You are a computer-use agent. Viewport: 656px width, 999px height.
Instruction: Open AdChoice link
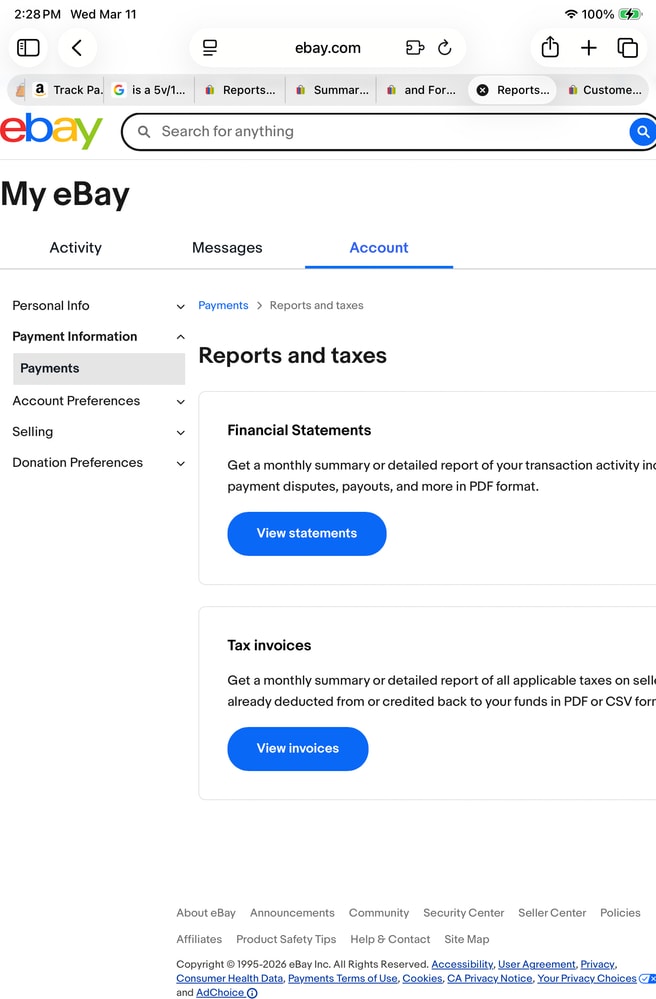pyautogui.click(x=220, y=993)
